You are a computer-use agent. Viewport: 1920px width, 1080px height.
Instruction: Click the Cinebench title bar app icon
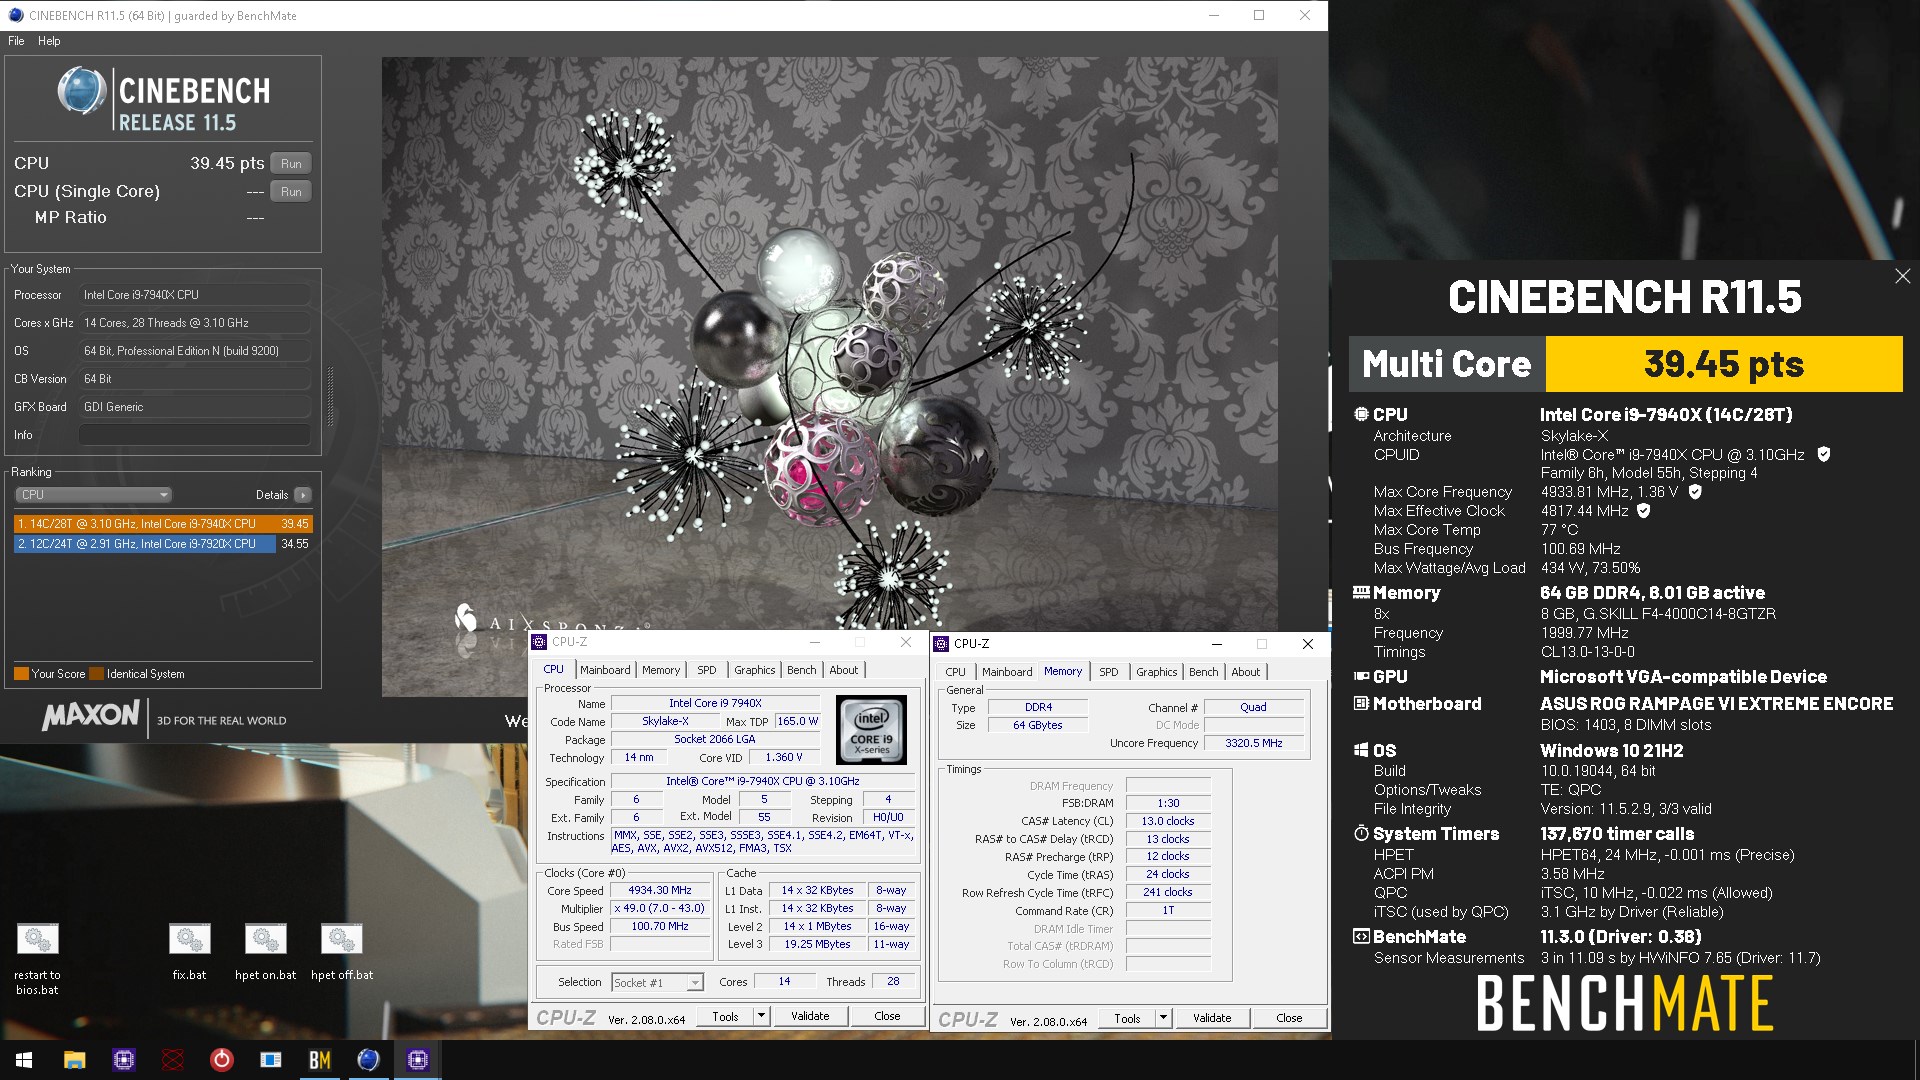(x=15, y=15)
